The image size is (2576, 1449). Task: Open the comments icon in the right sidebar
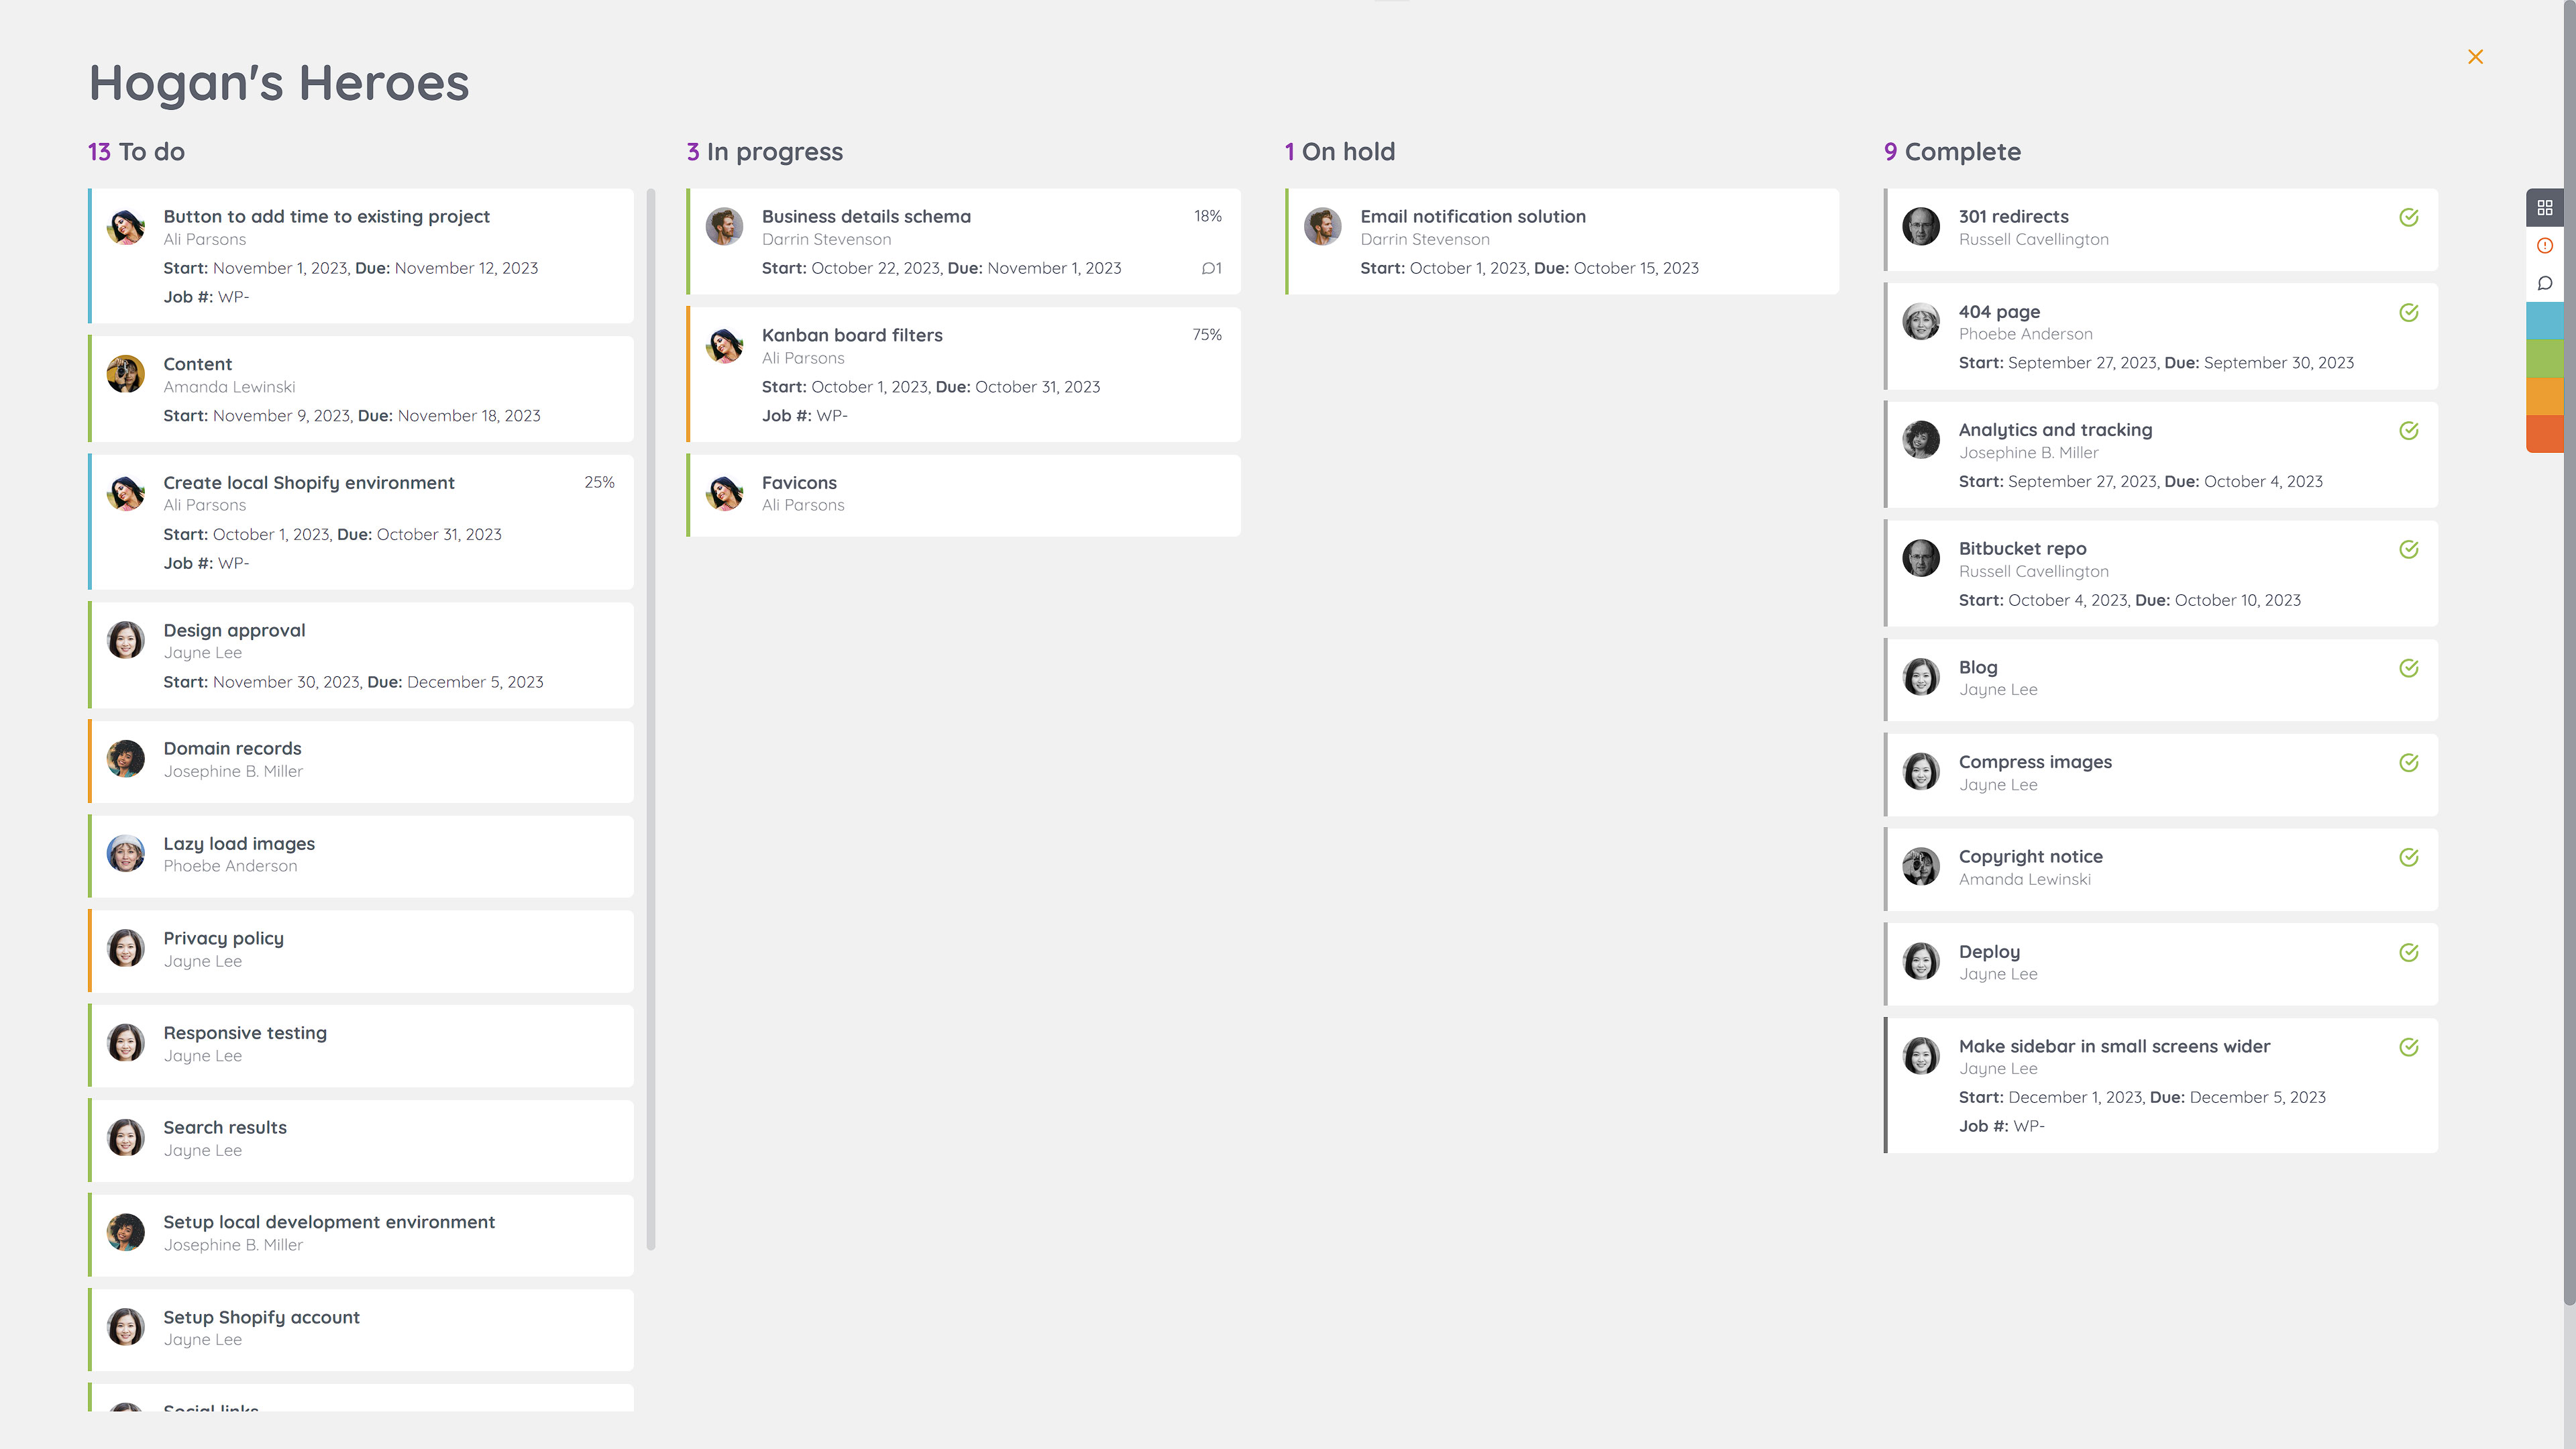2545,283
